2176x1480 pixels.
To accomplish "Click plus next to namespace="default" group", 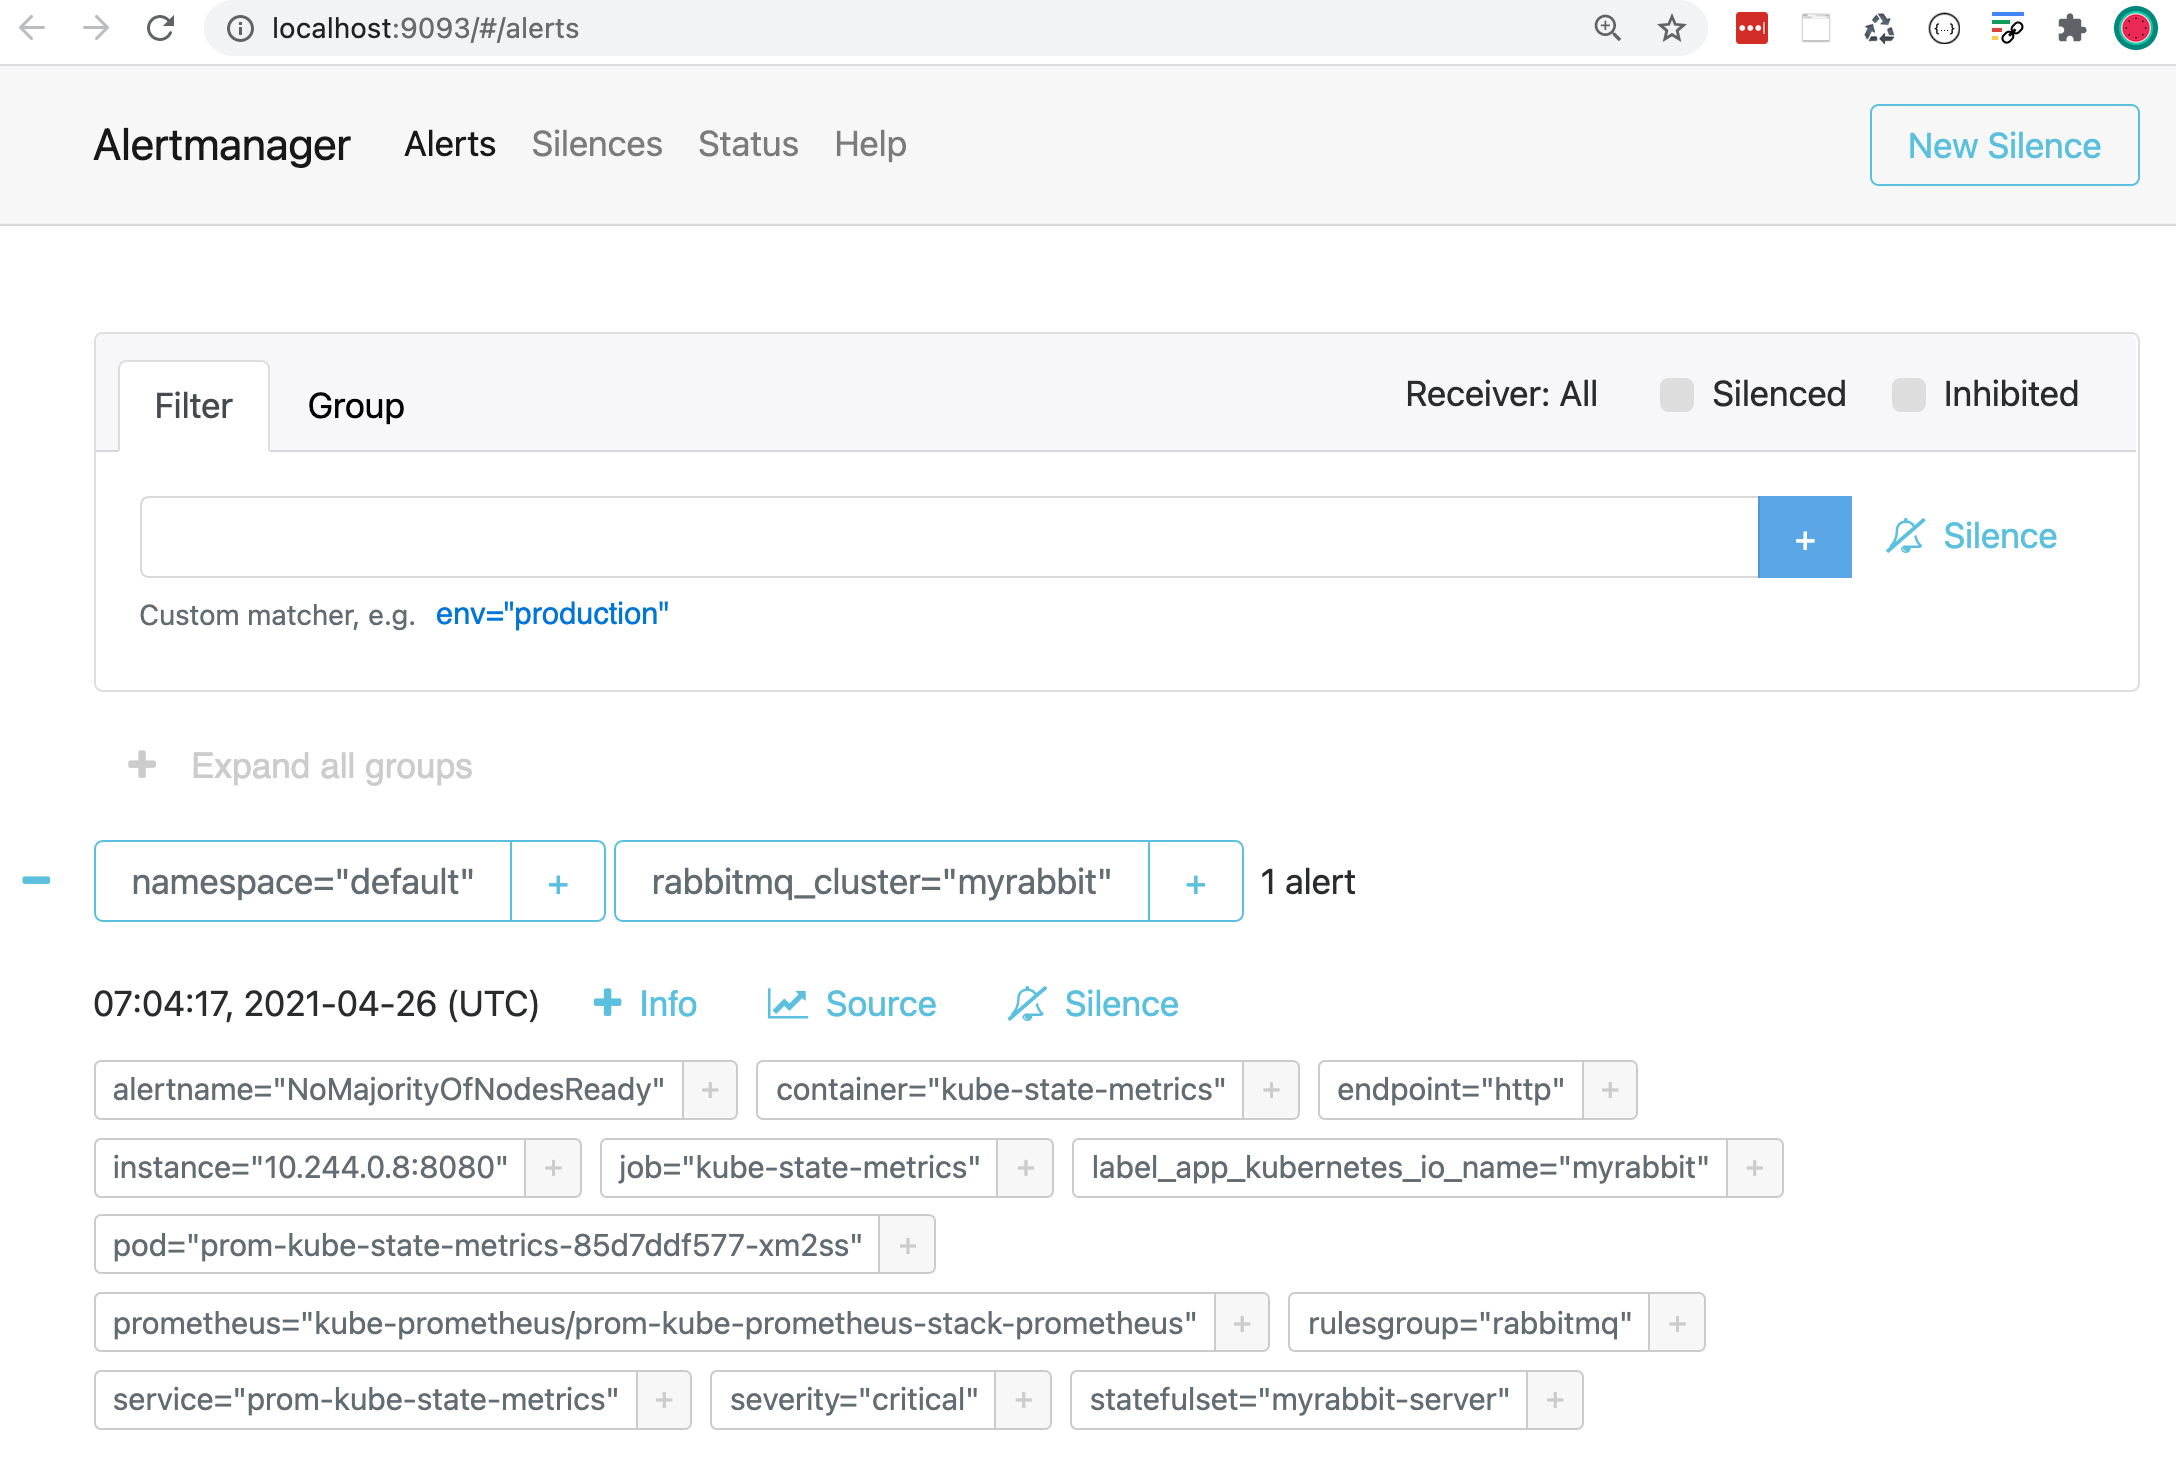I will tap(558, 883).
